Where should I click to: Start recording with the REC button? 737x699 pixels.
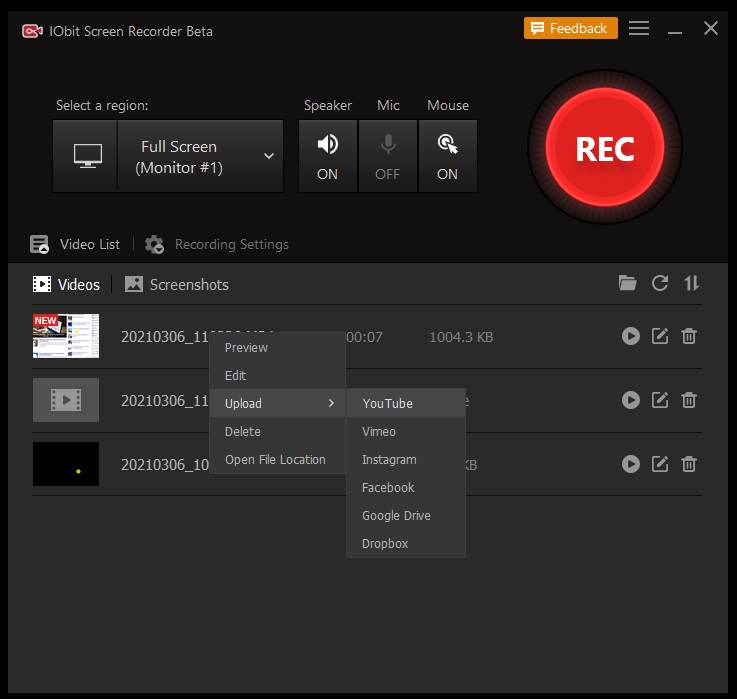coord(604,147)
